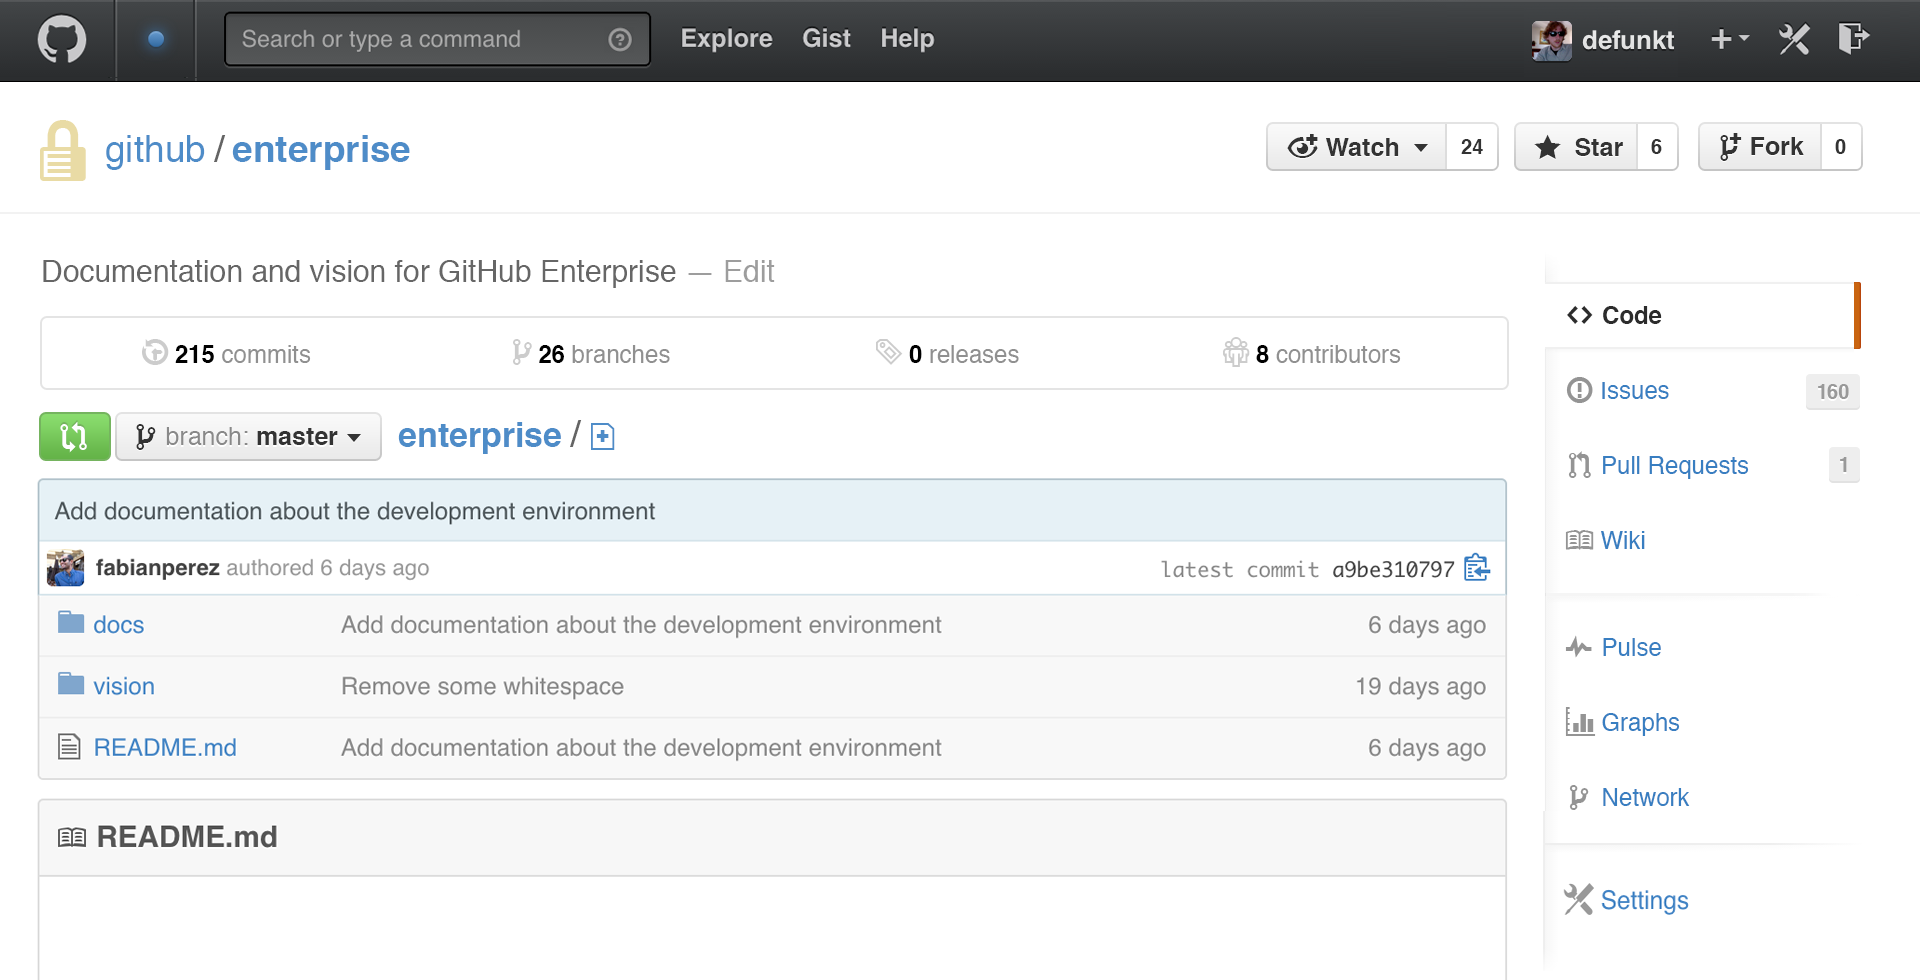This screenshot has height=980, width=1920.
Task: Sign out using the header exit icon
Action: [x=1853, y=38]
